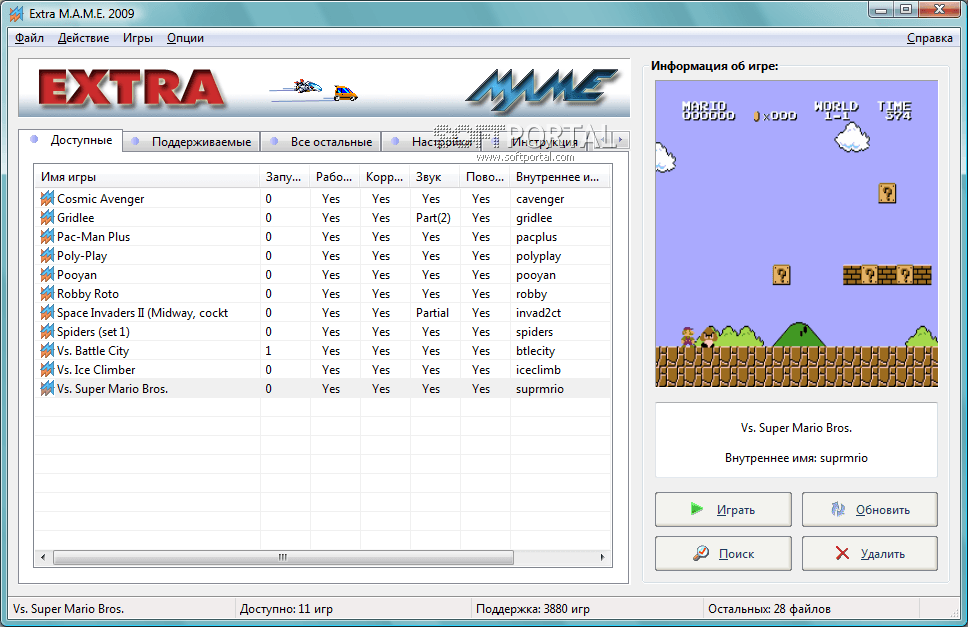Click the Vs. Super Mario Bros. row icon
The height and width of the screenshot is (627, 968).
pyautogui.click(x=47, y=389)
